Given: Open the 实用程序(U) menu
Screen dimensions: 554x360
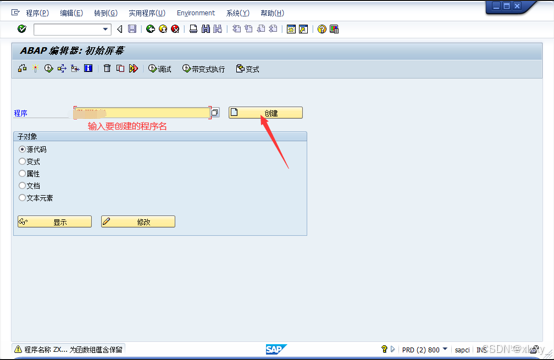Looking at the screenshot, I should click(147, 13).
